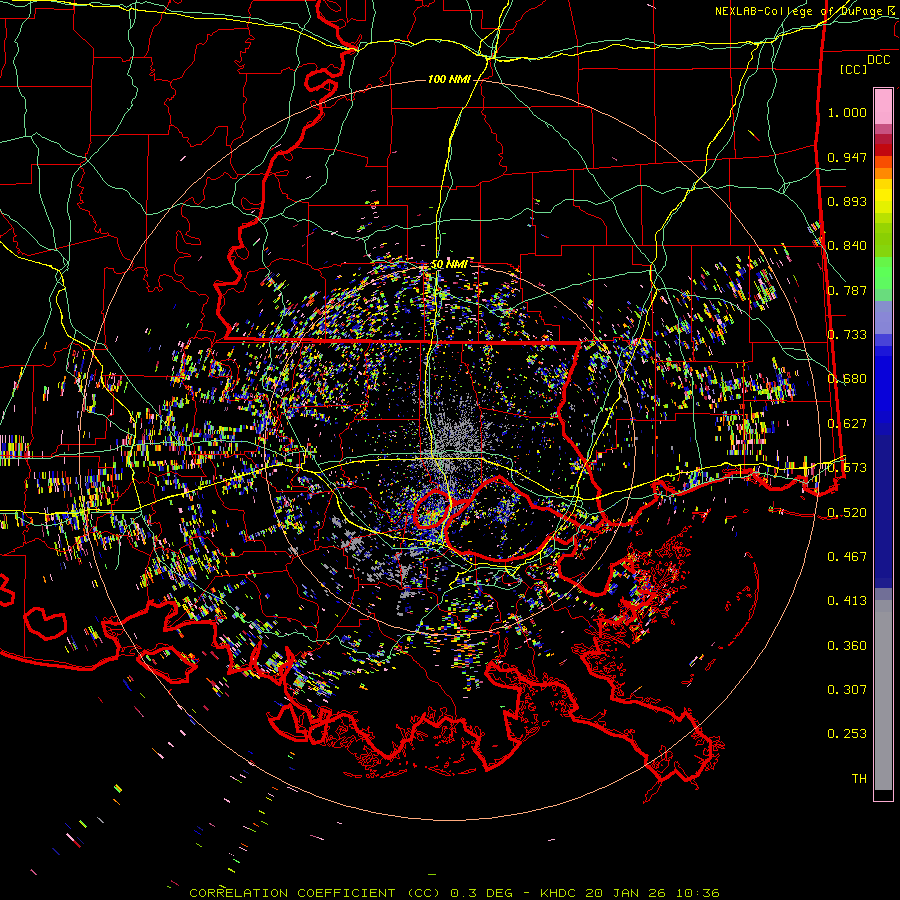Click the pink segment of the color bar
The width and height of the screenshot is (900, 900).
point(883,106)
